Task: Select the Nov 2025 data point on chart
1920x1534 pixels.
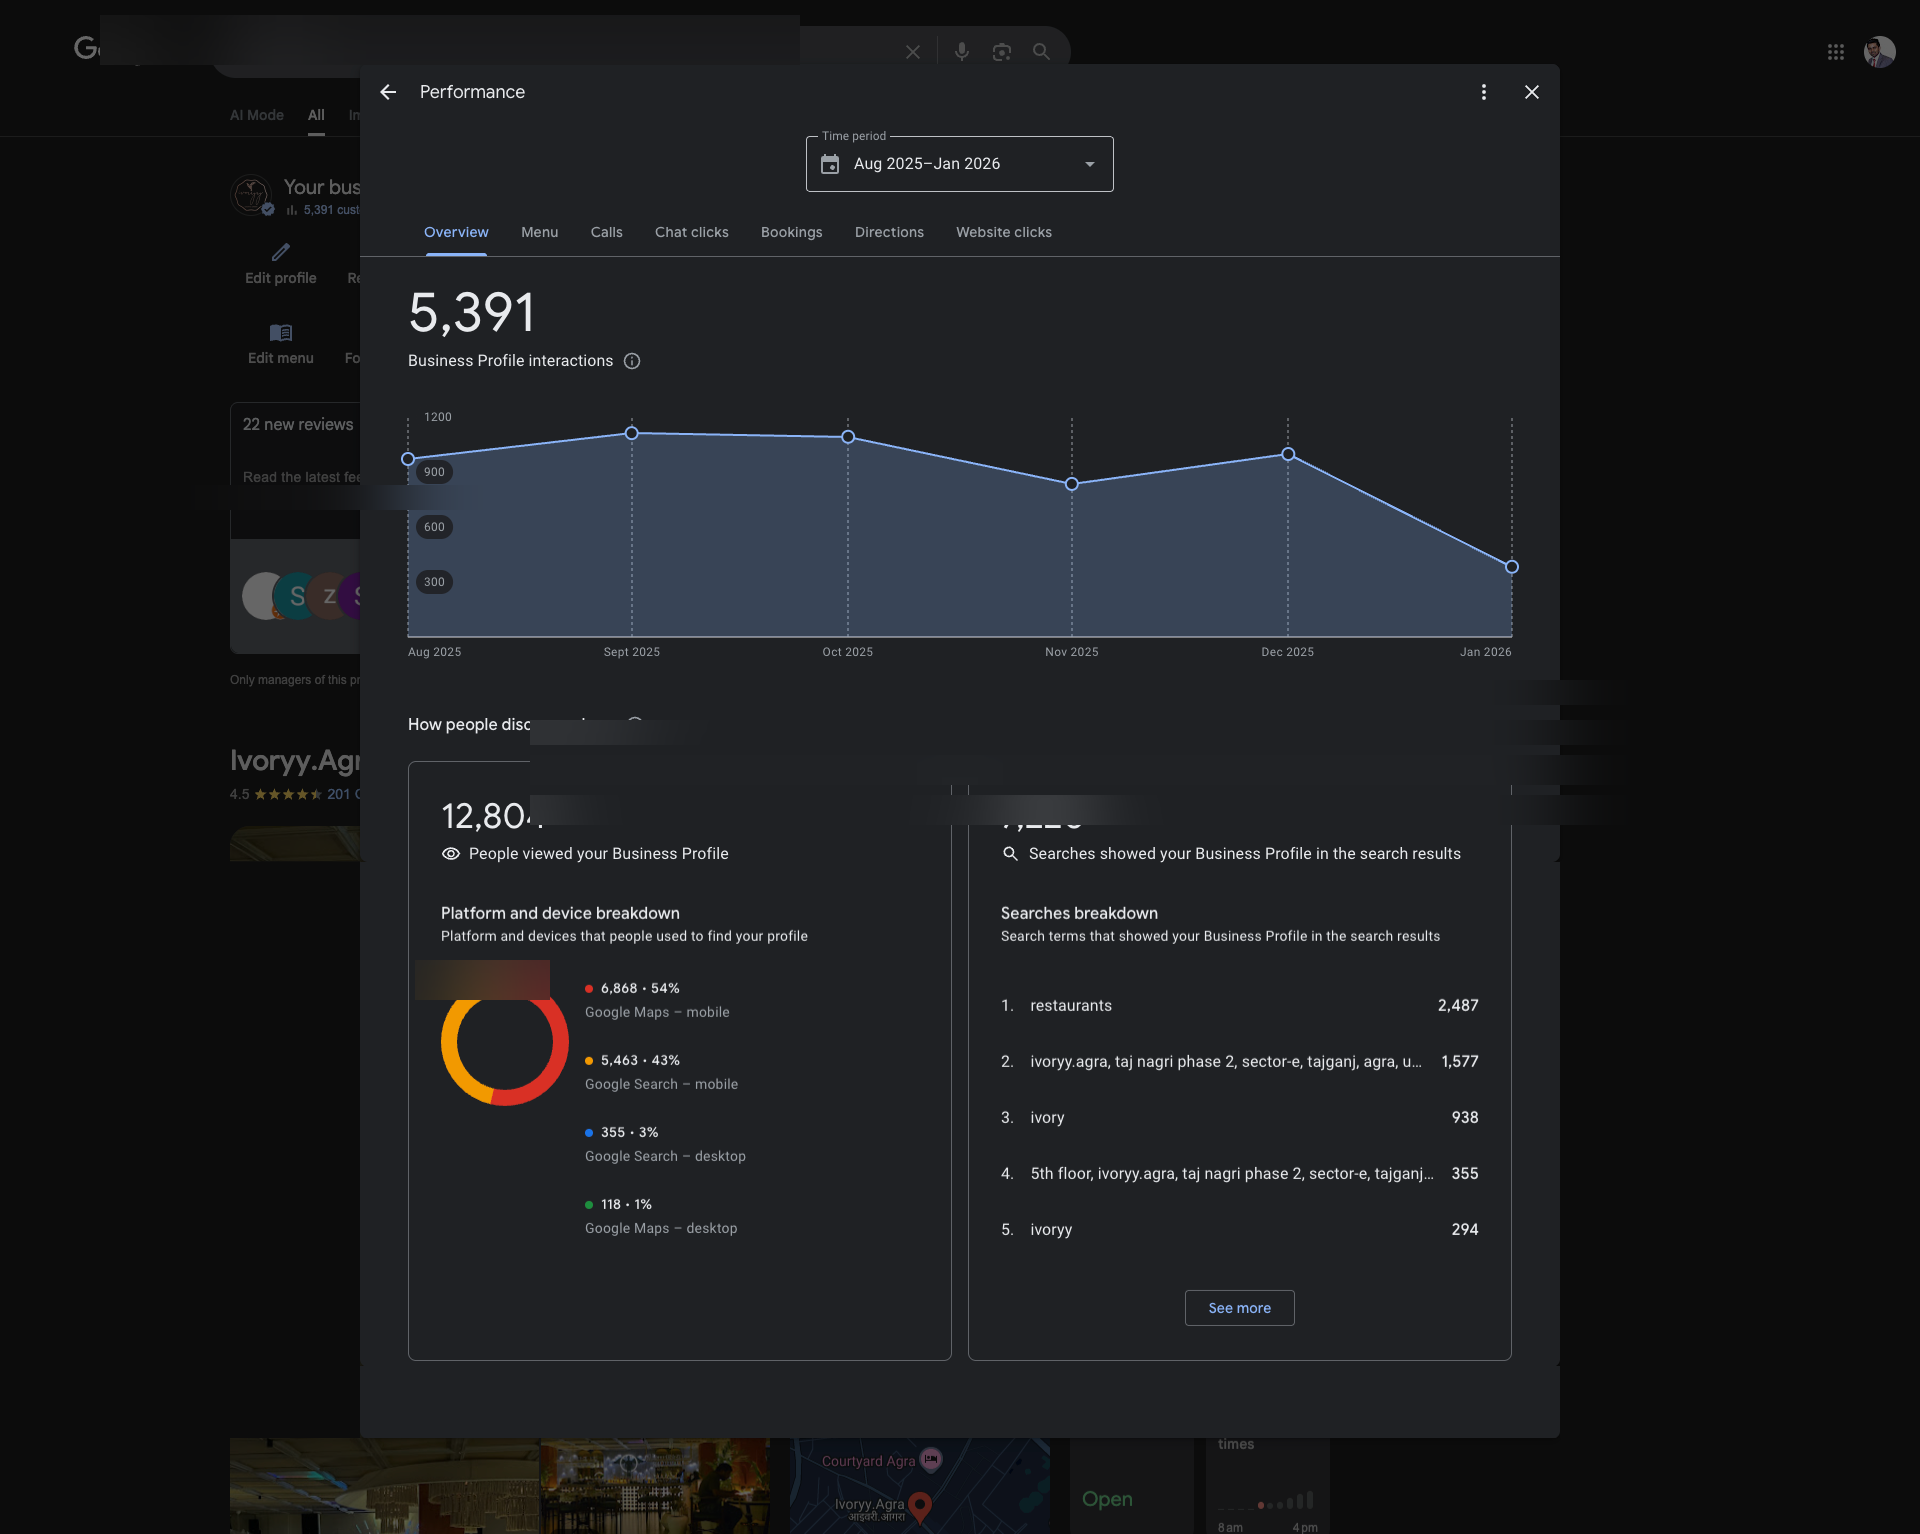Action: coord(1072,484)
